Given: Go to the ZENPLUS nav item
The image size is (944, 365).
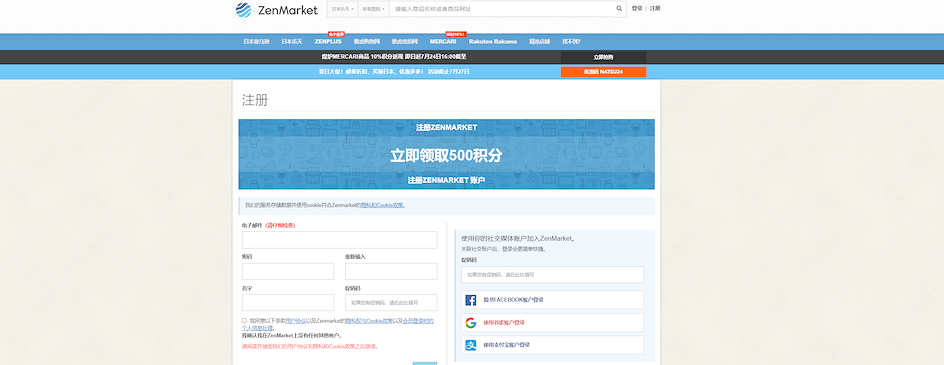Looking at the screenshot, I should click(x=328, y=42).
